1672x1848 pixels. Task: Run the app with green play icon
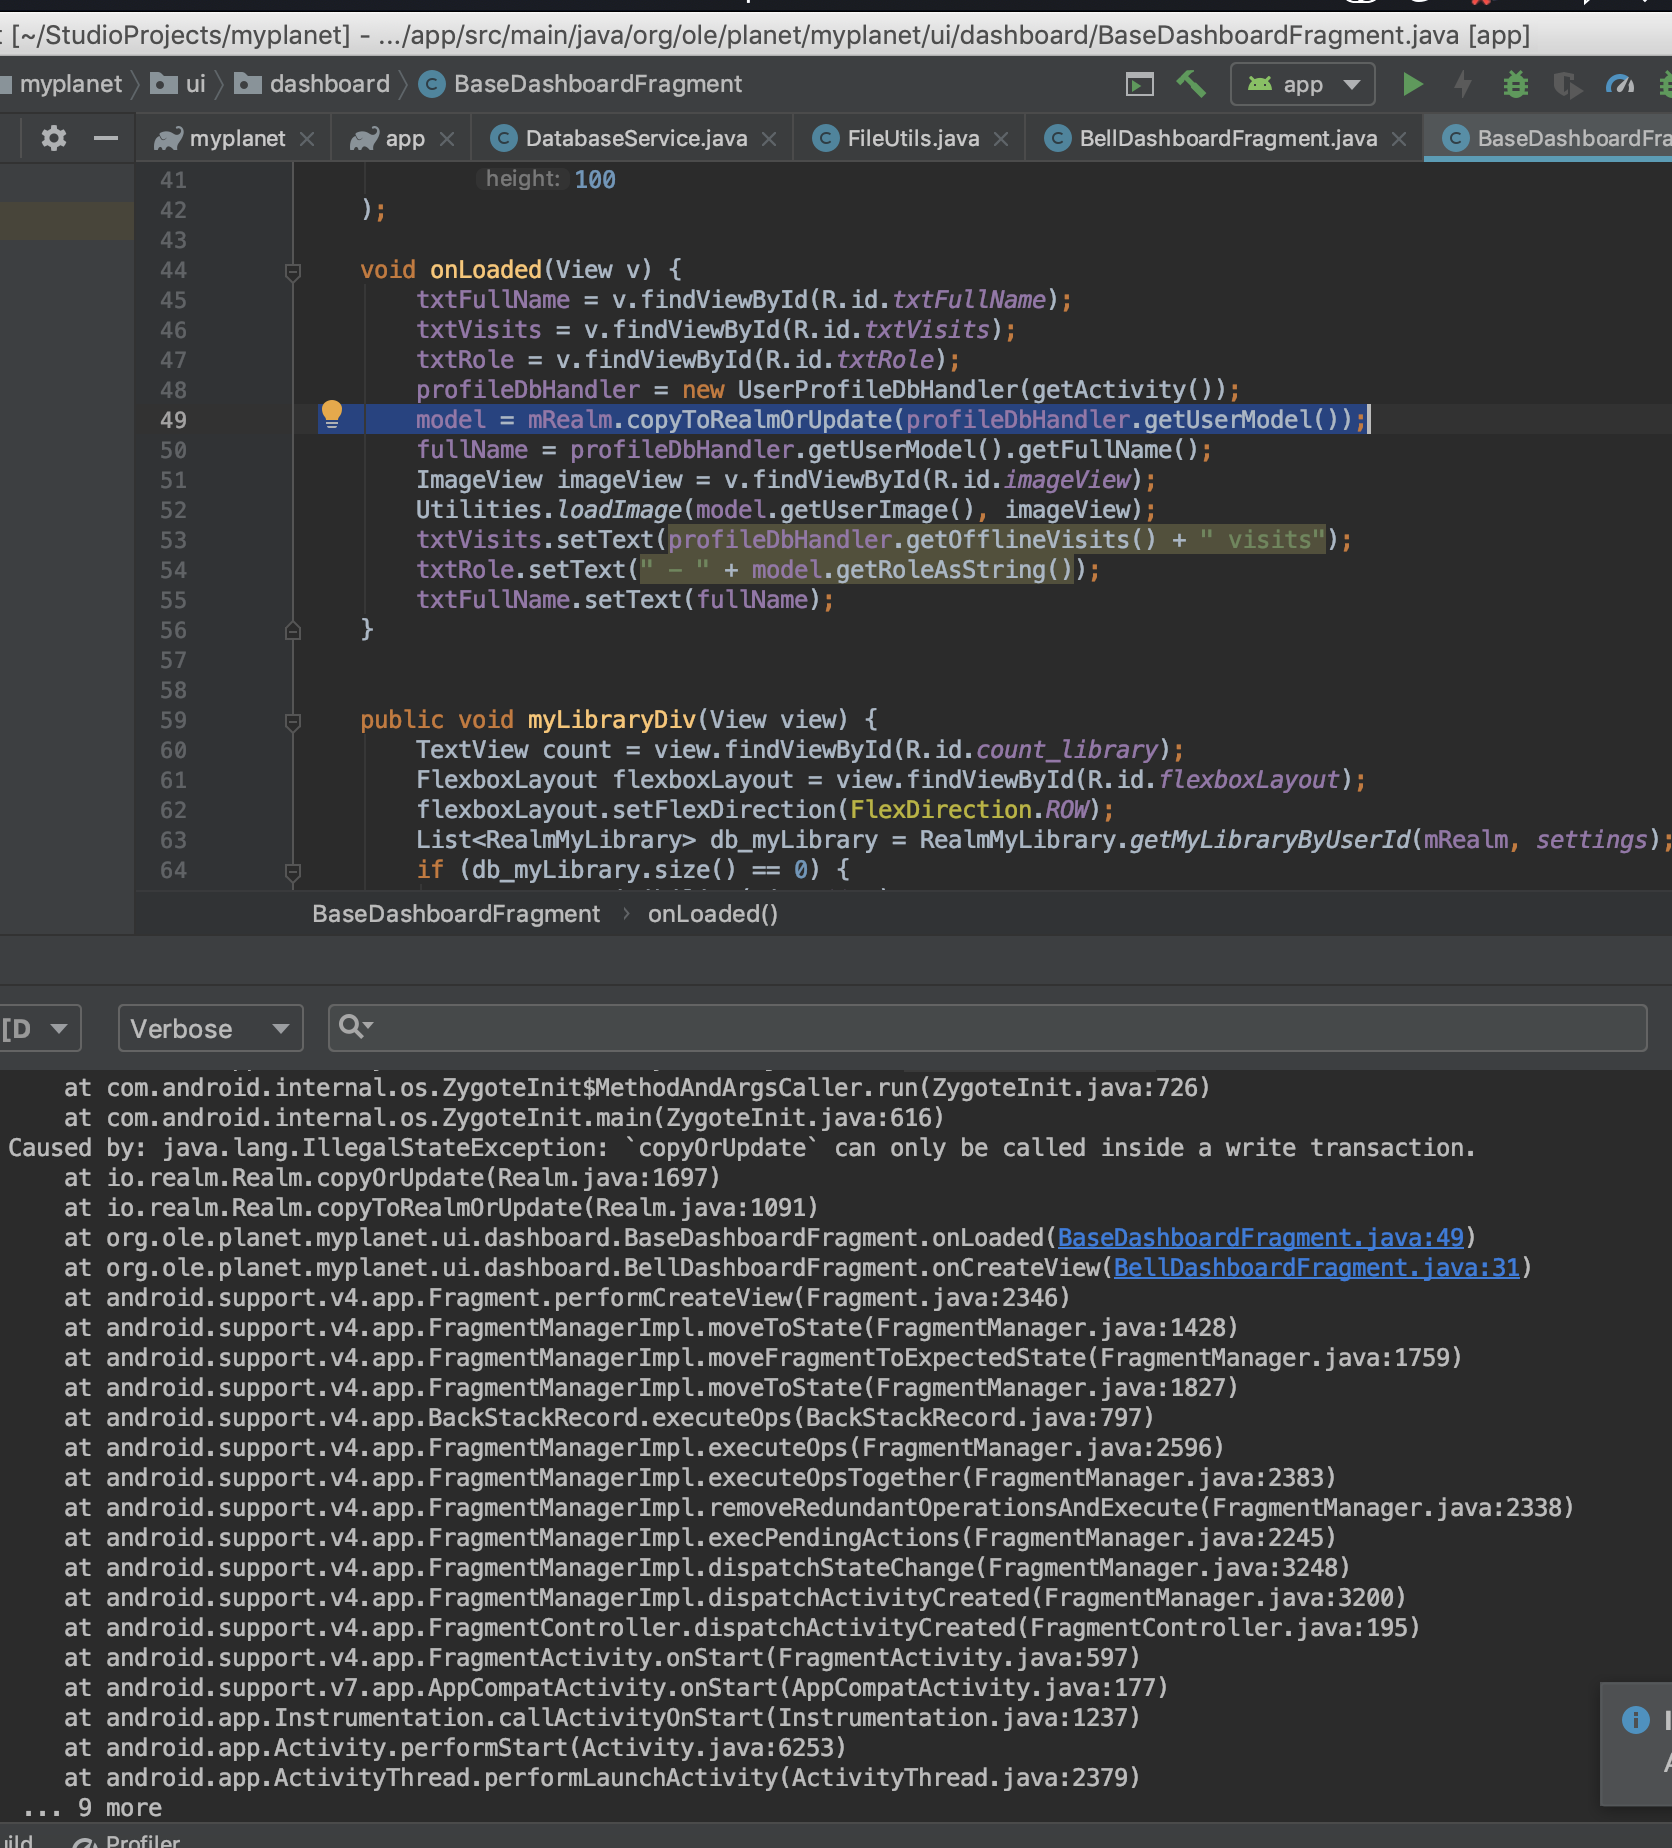click(1412, 84)
